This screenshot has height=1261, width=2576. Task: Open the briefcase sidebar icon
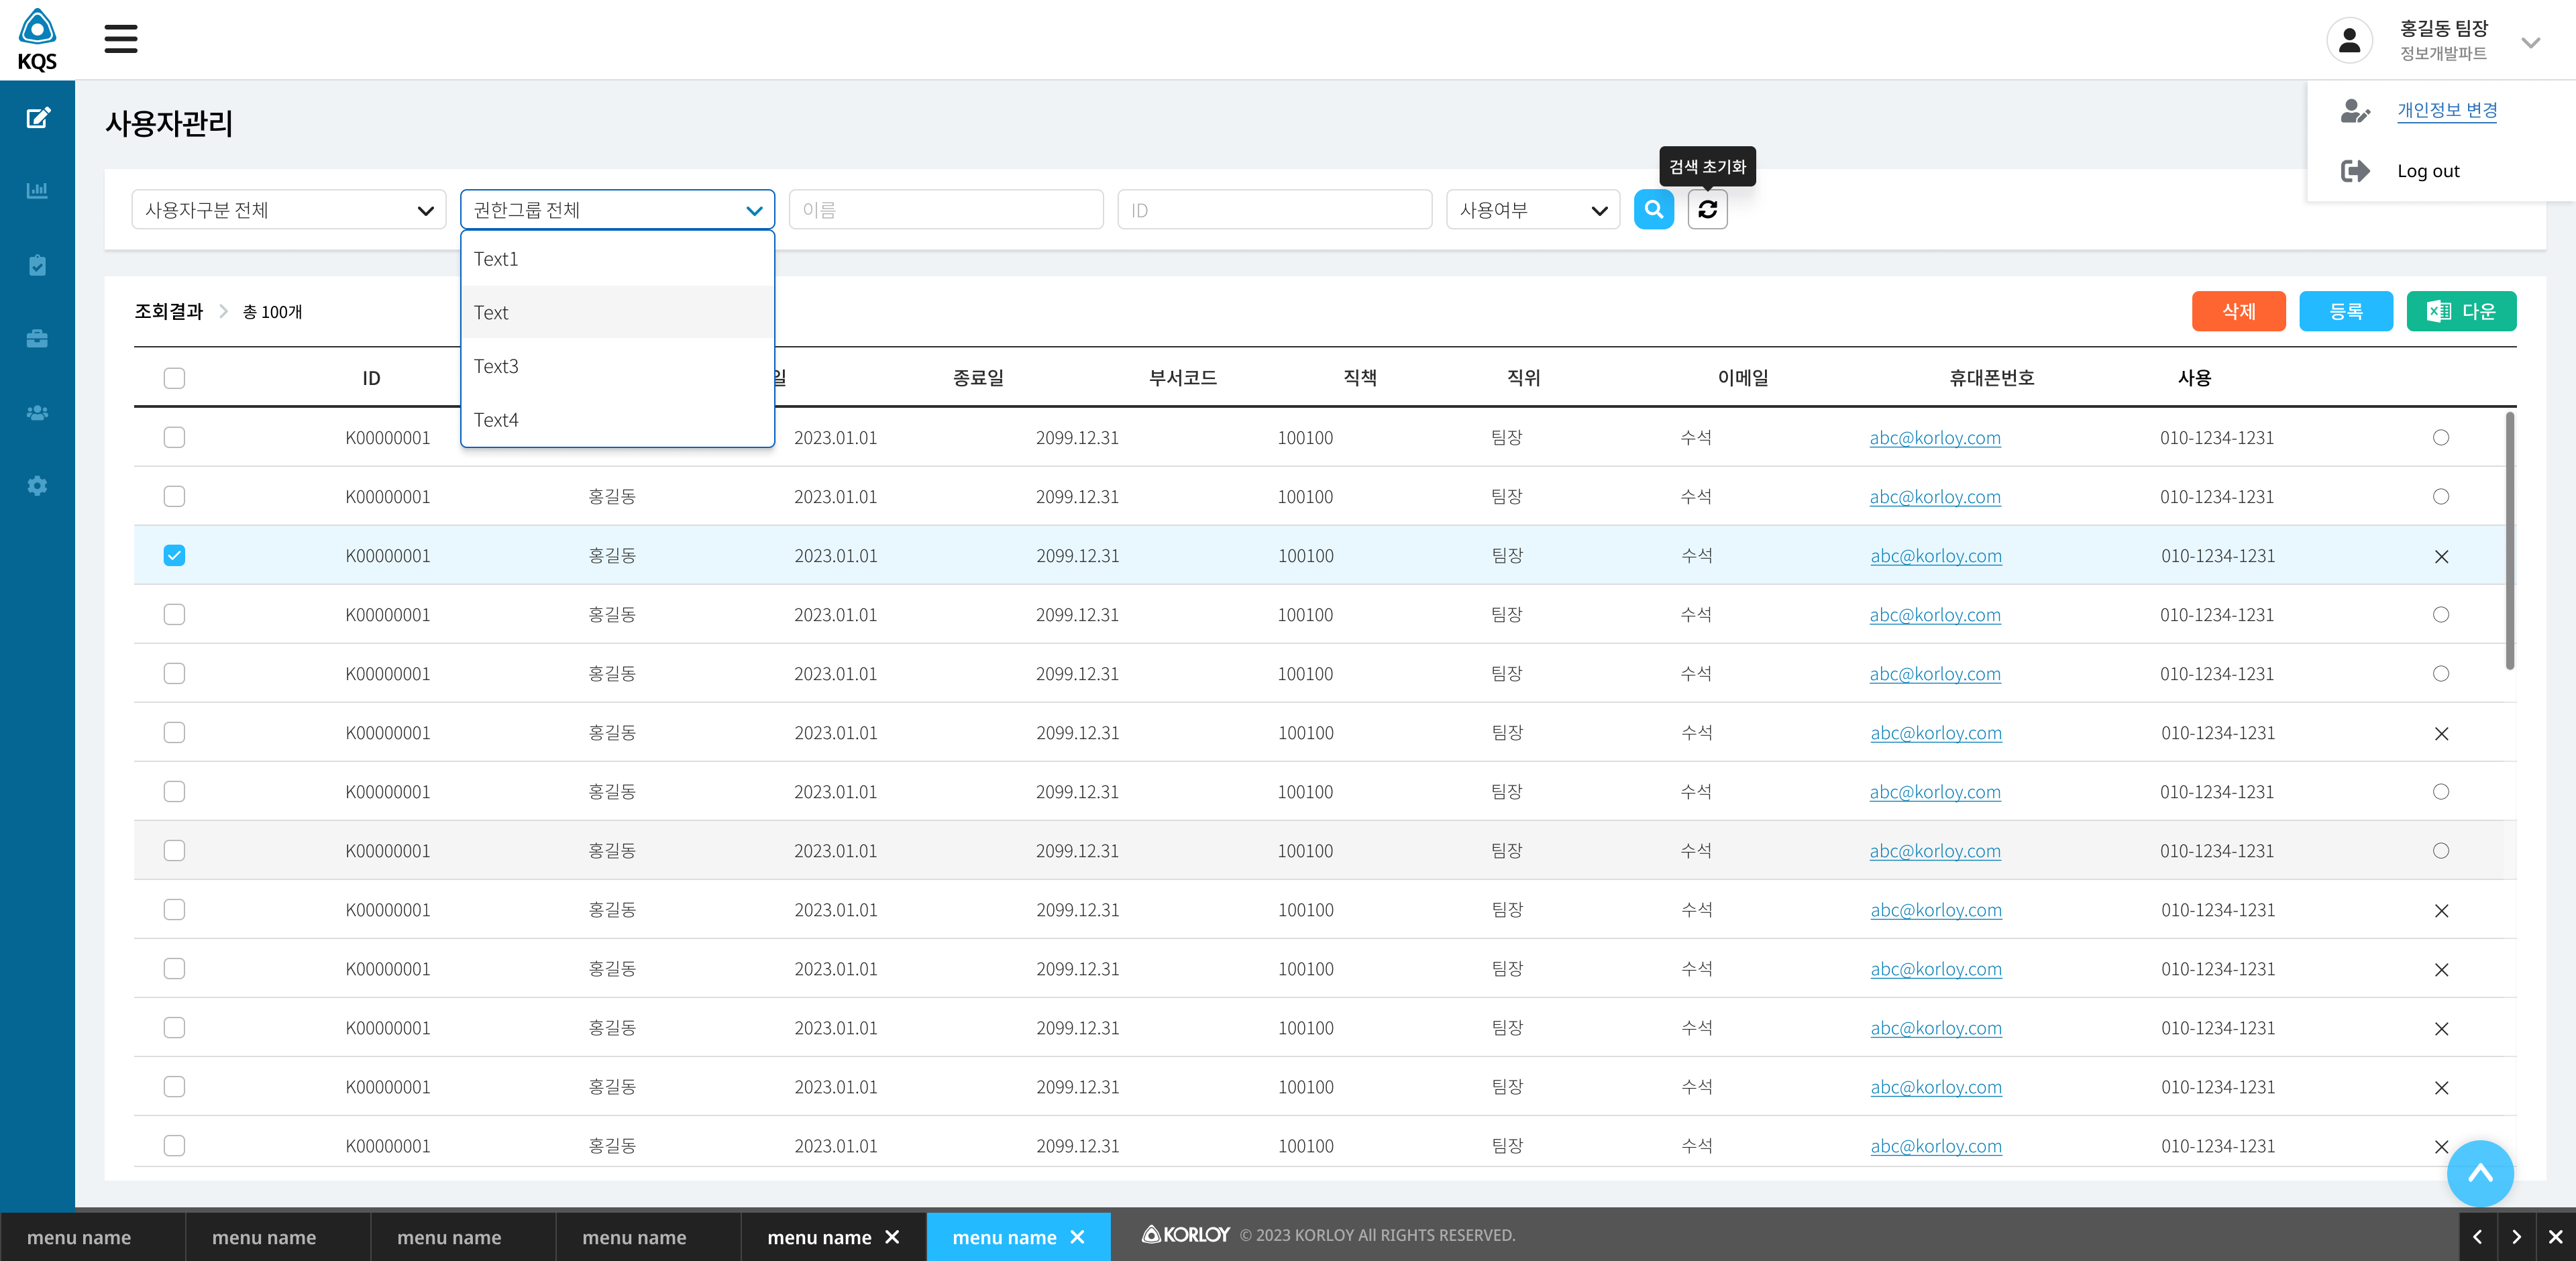click(37, 338)
